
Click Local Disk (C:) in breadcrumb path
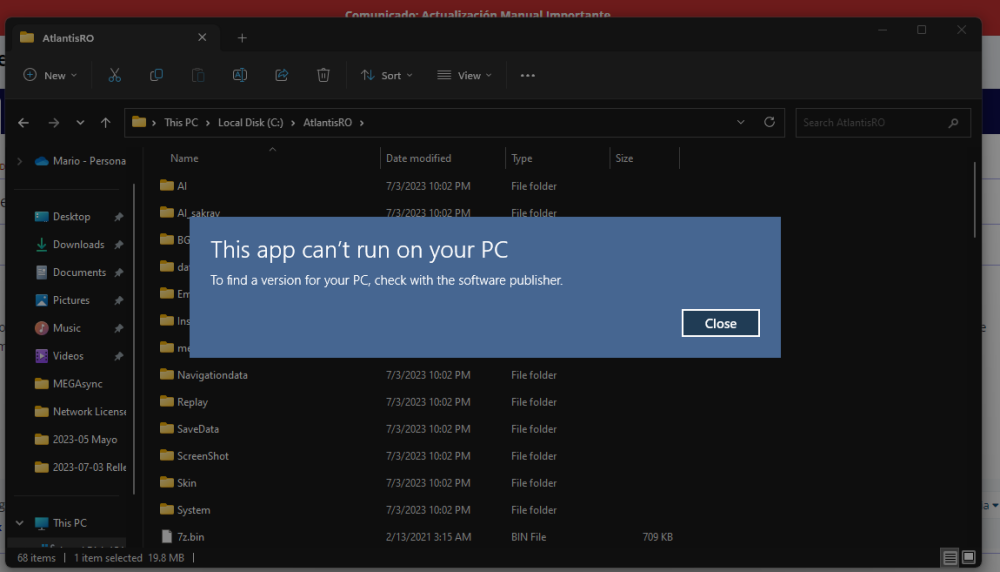click(250, 123)
